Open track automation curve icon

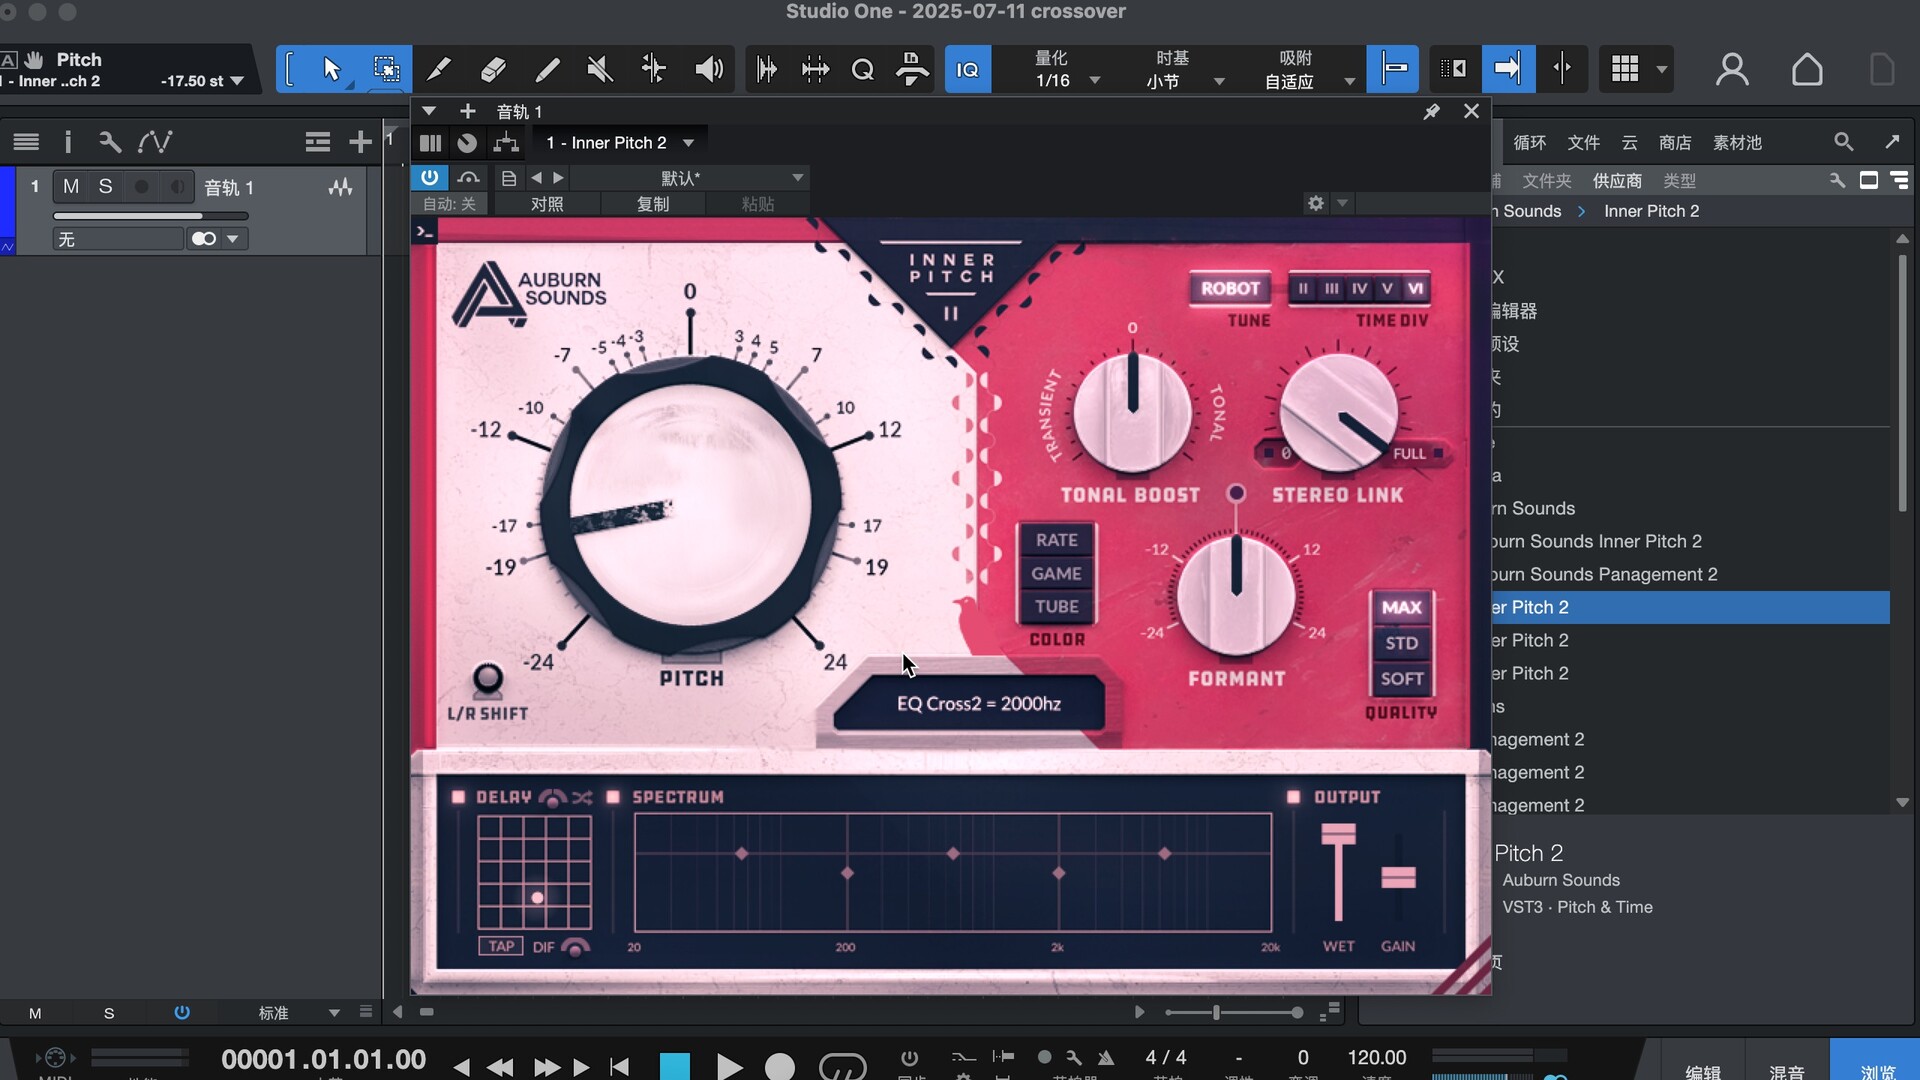[x=155, y=142]
